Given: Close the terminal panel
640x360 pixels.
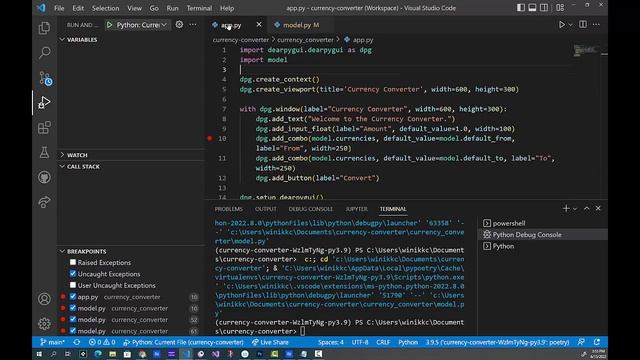Looking at the screenshot, I should tap(598, 209).
